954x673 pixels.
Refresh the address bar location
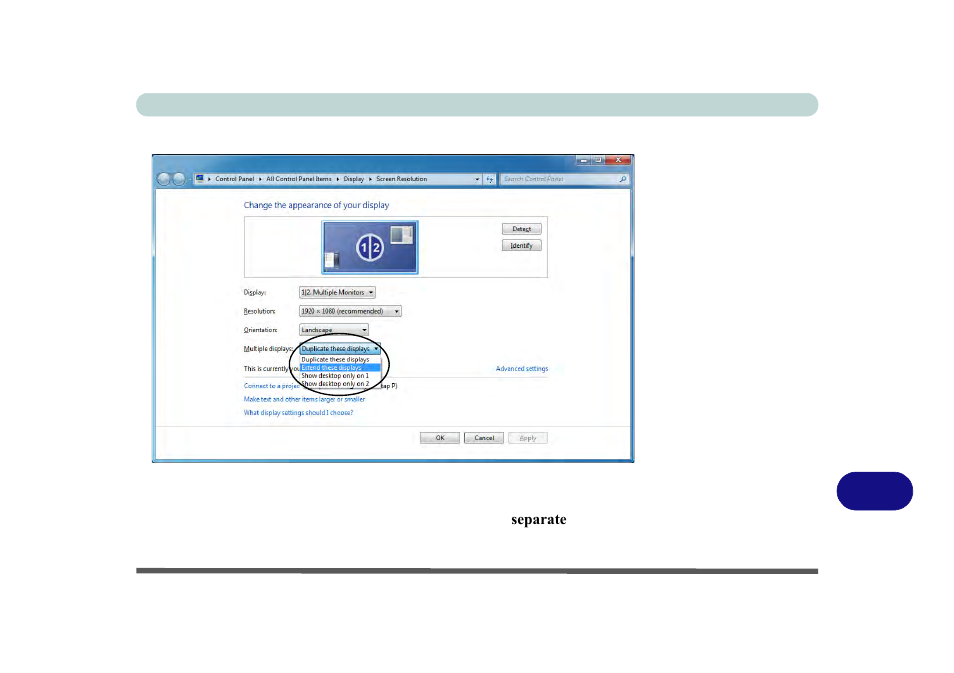click(490, 179)
